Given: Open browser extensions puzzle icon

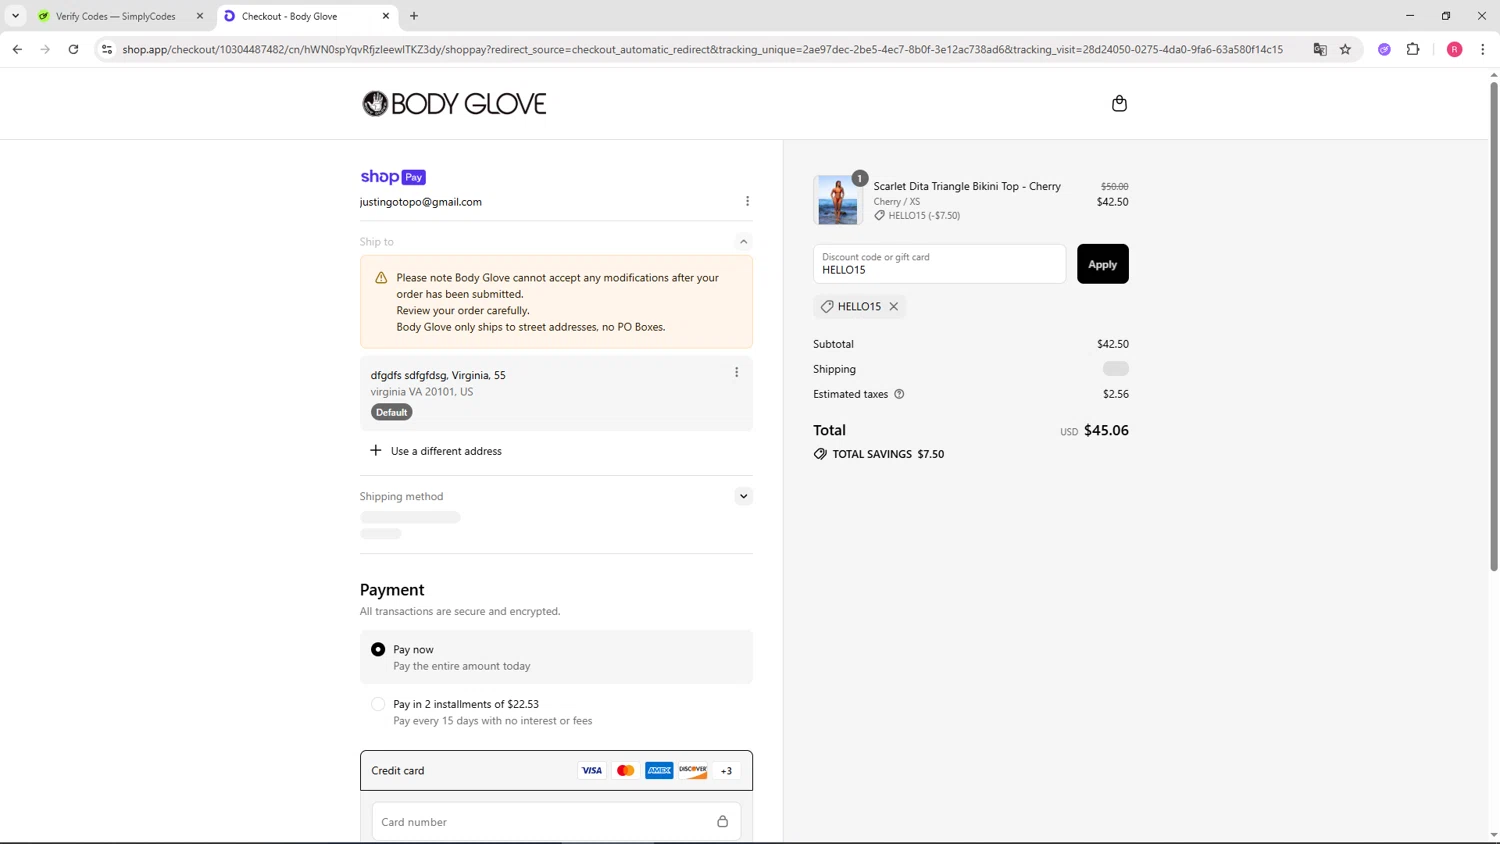Looking at the screenshot, I should coord(1413,49).
